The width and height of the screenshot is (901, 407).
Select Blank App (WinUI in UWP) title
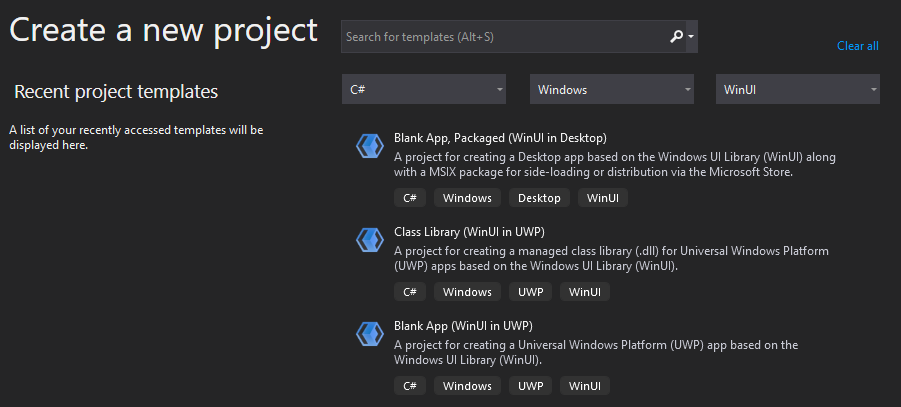(x=463, y=326)
